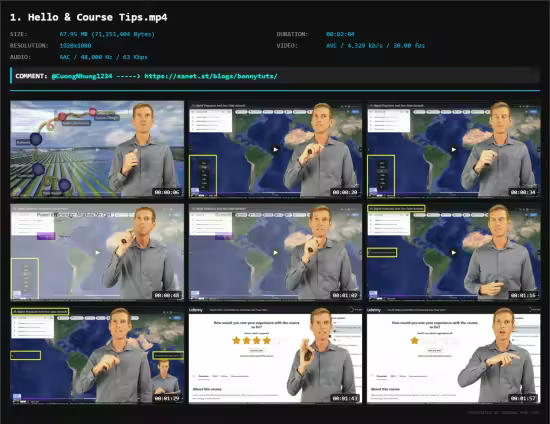Open the sanet.st/blogs/bonnytuts link in comment
Image resolution: width=550 pixels, height=424 pixels.
pyautogui.click(x=211, y=76)
